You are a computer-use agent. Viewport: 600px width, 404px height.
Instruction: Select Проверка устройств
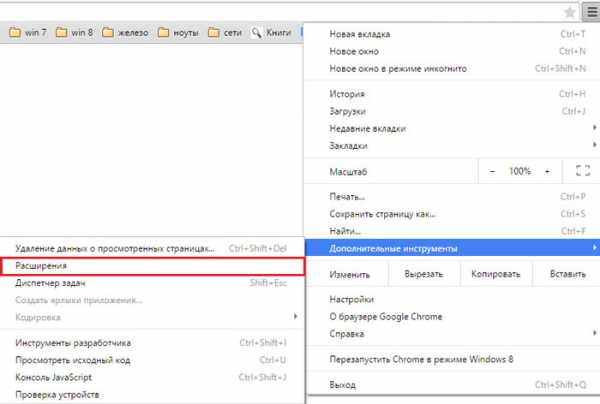pyautogui.click(x=152, y=394)
